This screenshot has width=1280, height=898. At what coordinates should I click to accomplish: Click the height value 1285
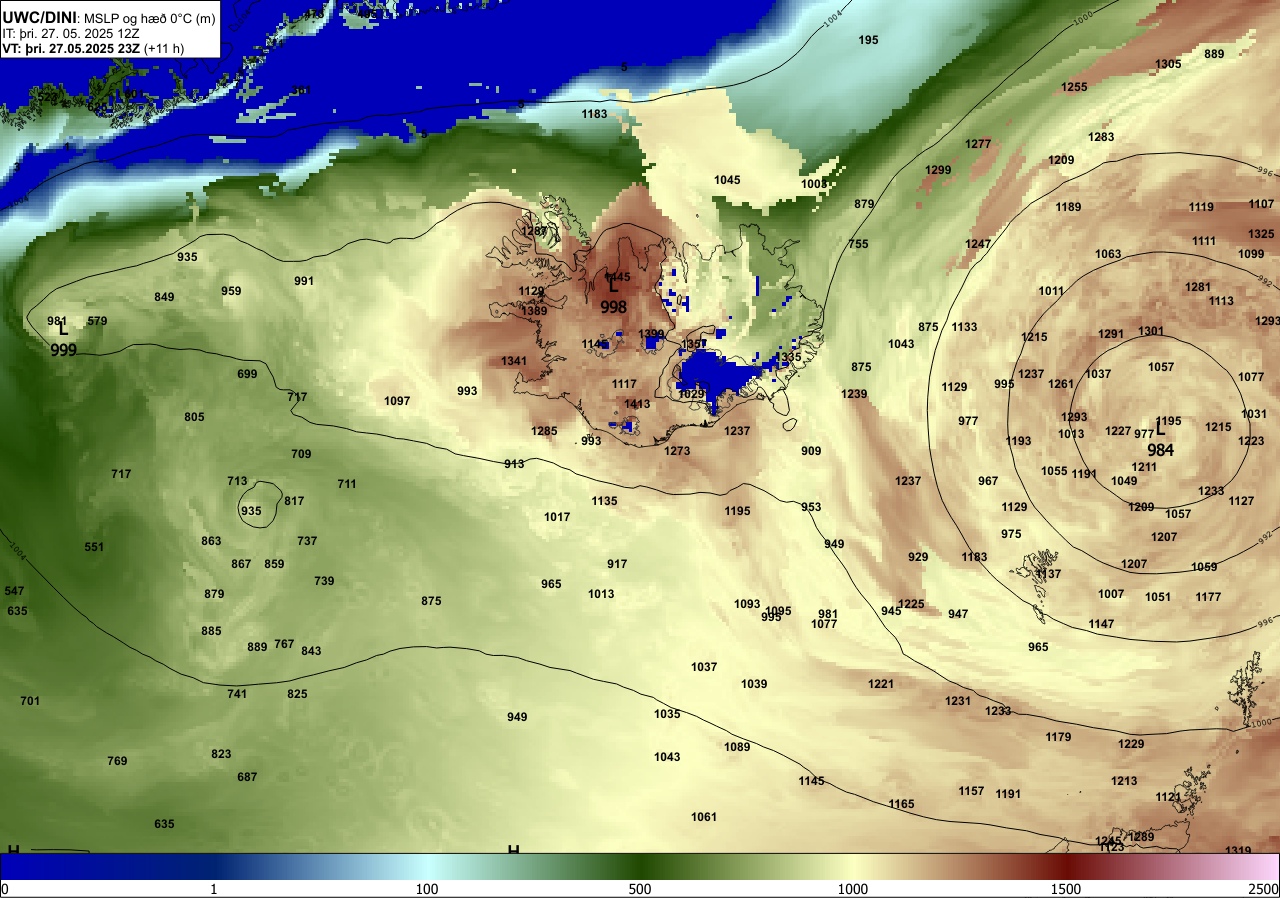(x=544, y=431)
